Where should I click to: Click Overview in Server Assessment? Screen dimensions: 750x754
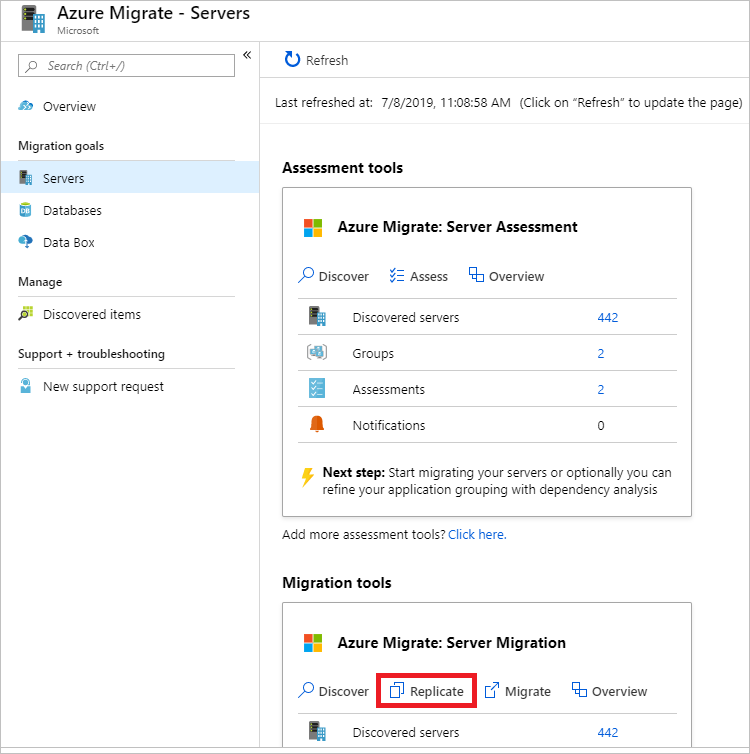507,276
